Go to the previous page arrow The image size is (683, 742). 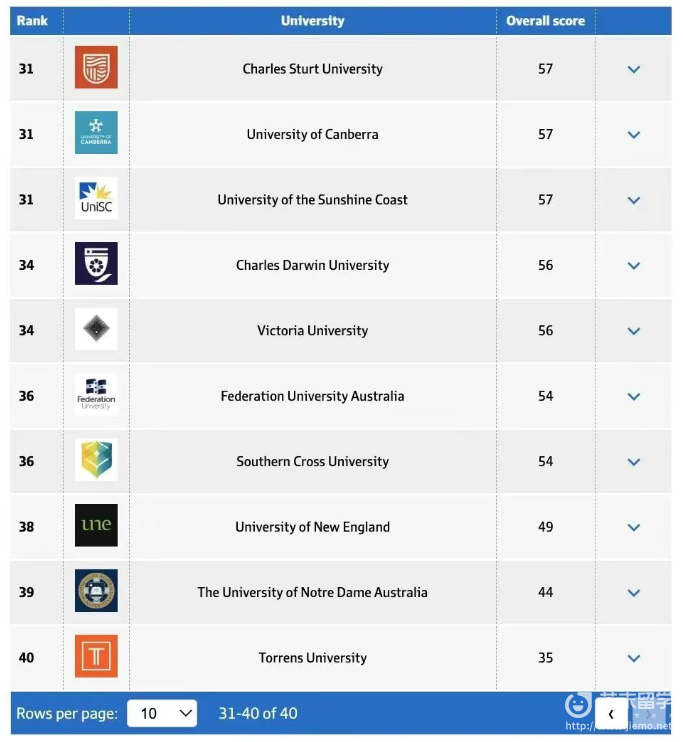(611, 714)
